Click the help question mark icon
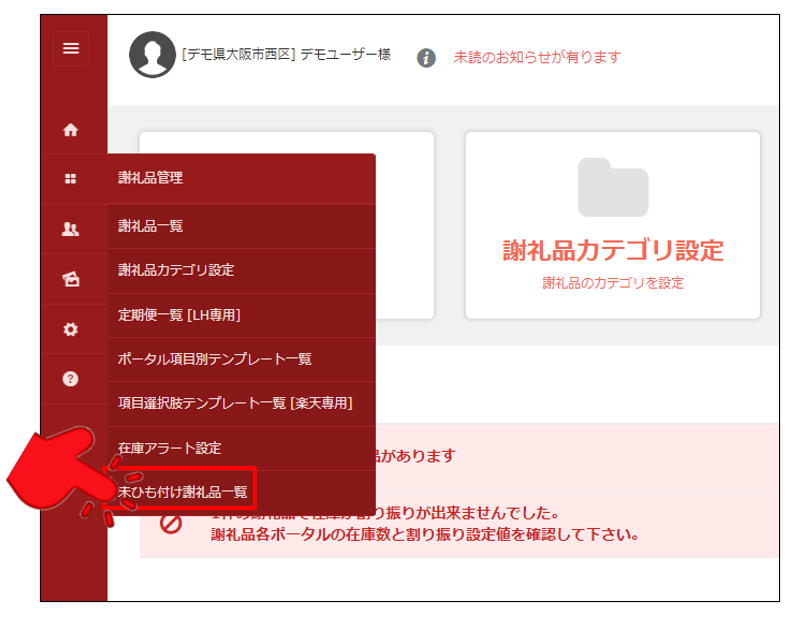The width and height of the screenshot is (799, 622). click(x=70, y=379)
